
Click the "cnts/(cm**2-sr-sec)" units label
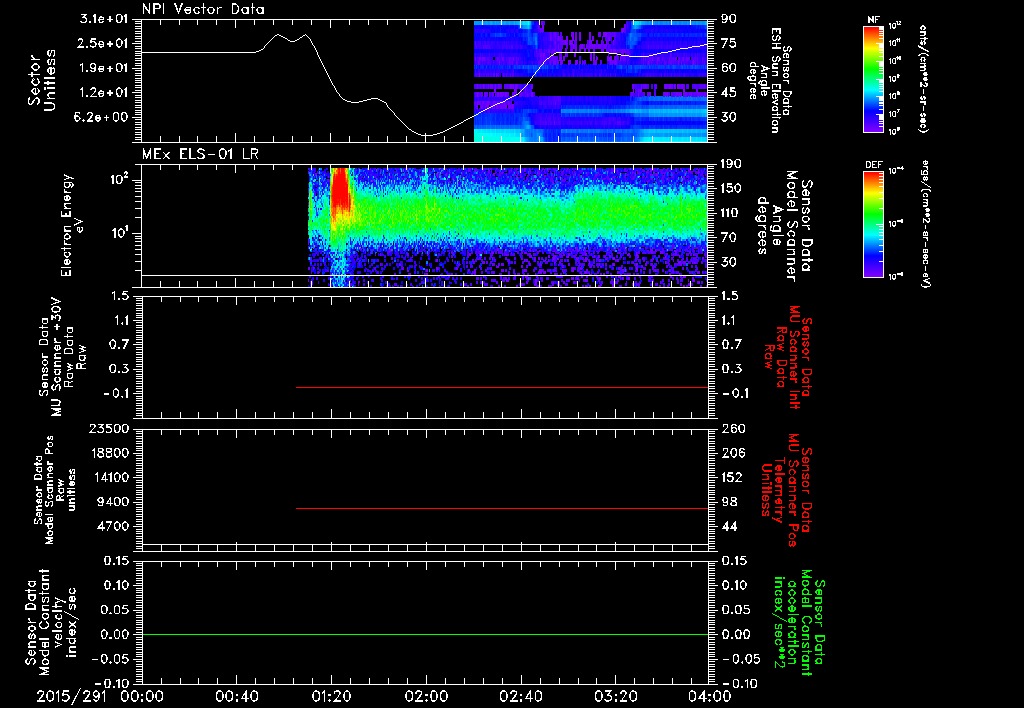923,79
